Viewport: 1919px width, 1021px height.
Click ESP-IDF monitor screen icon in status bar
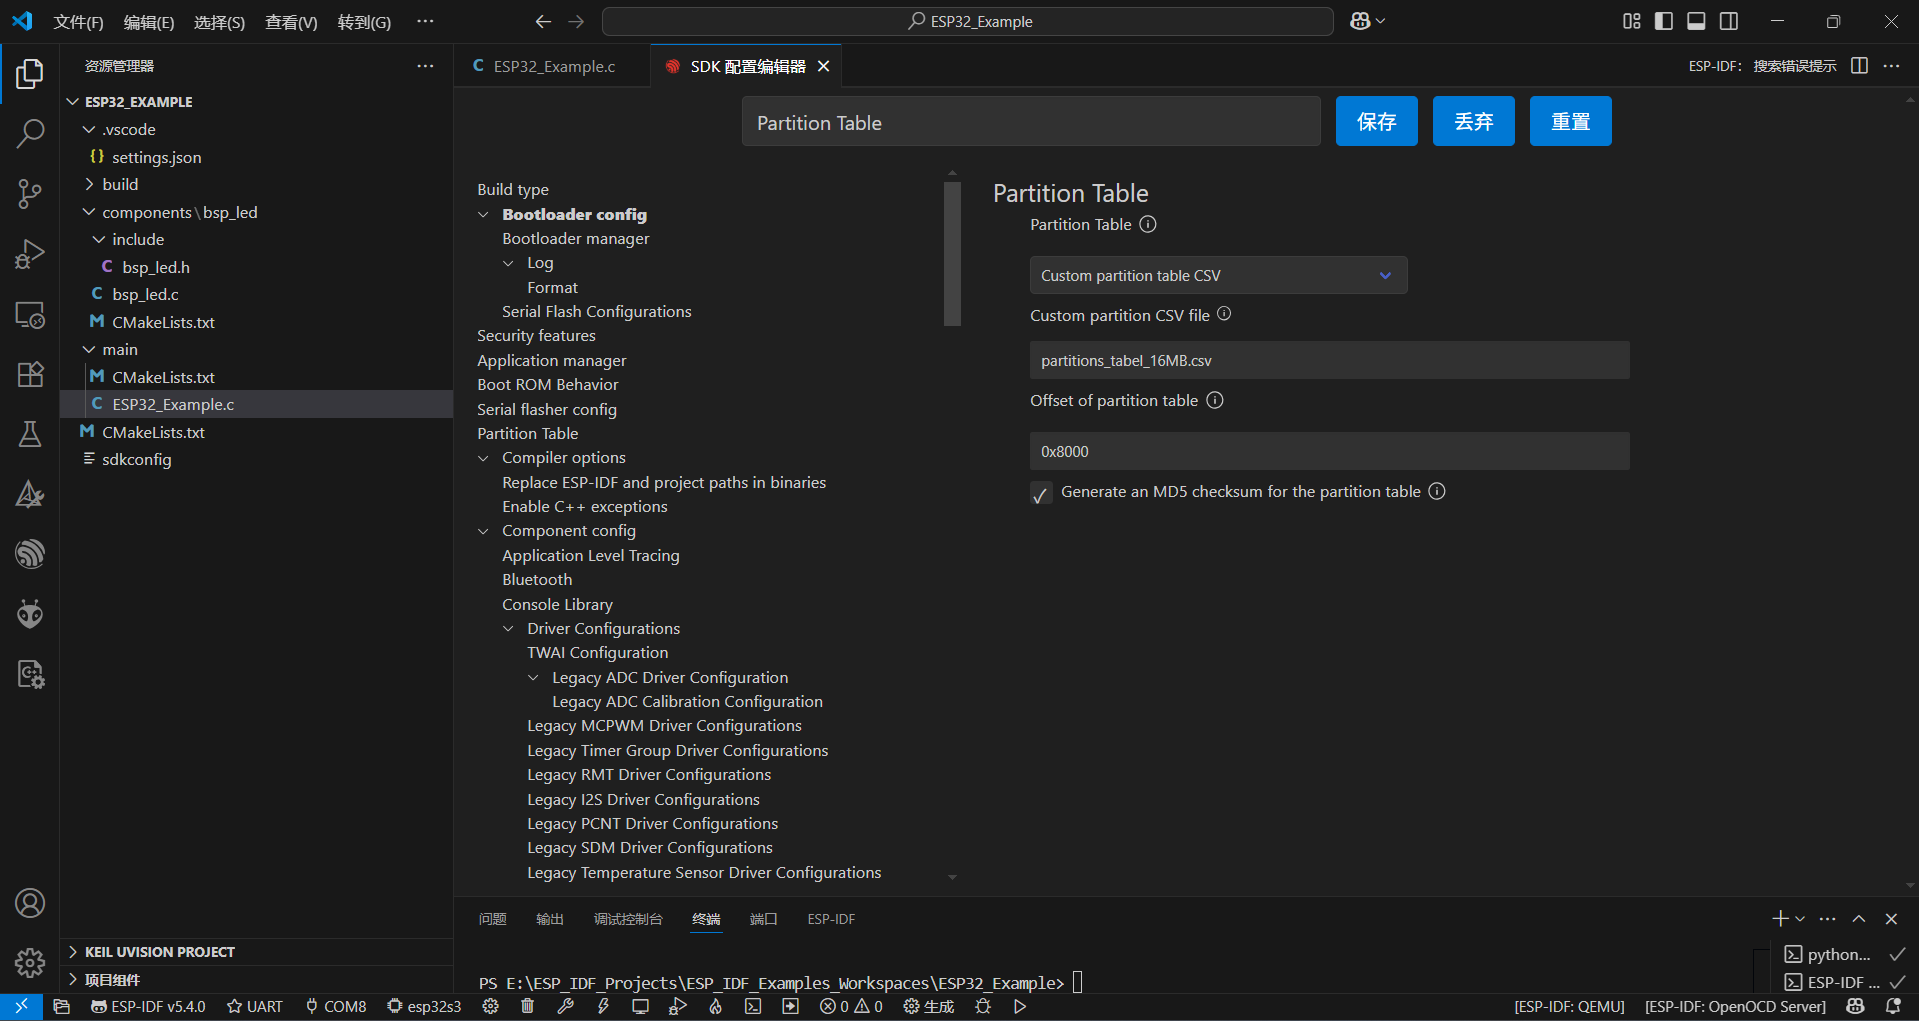[640, 1006]
